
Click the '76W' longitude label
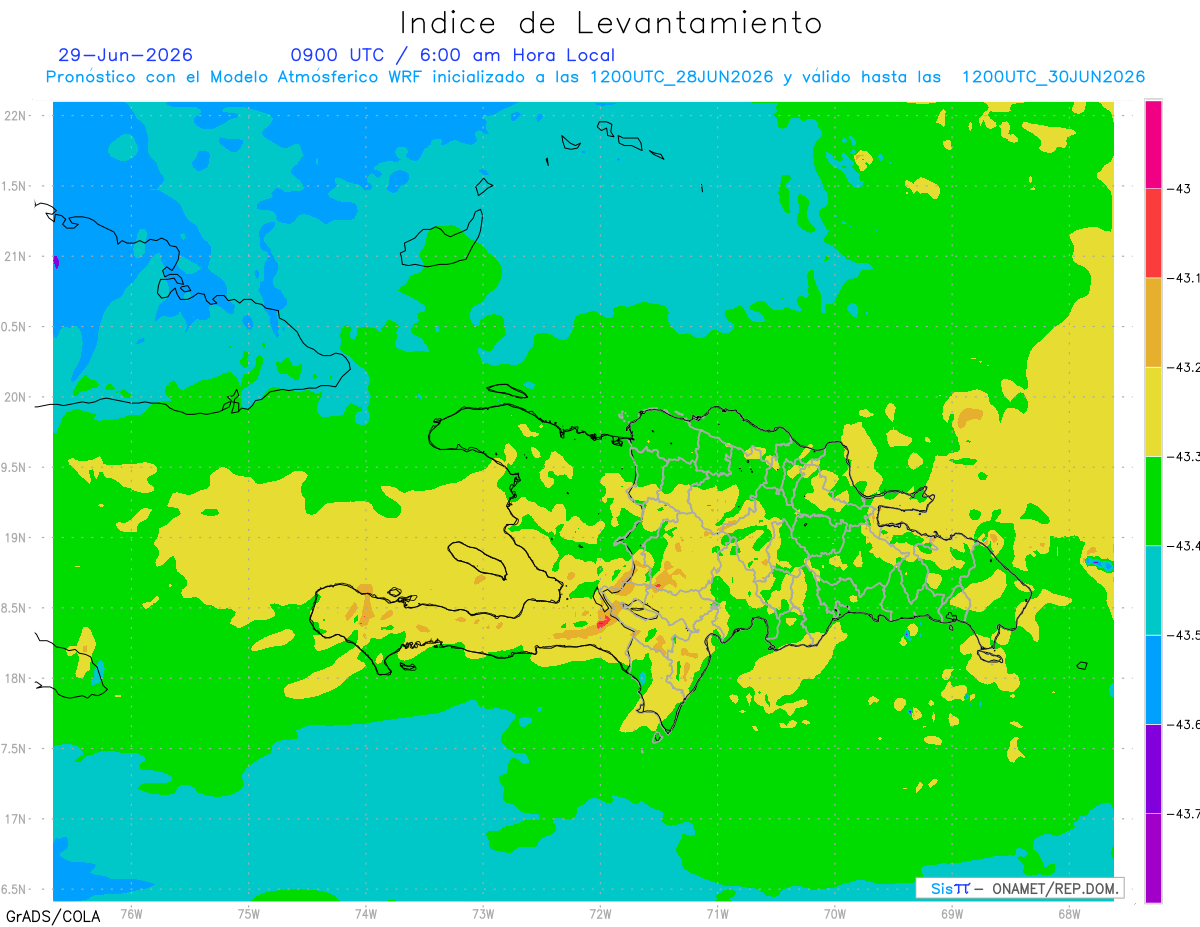click(131, 913)
